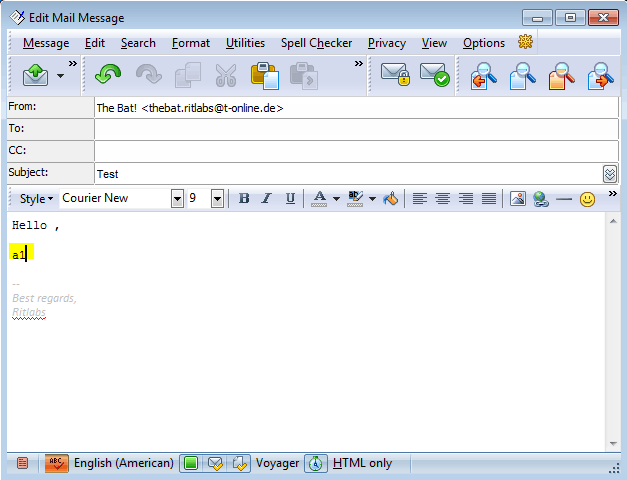Image resolution: width=627 pixels, height=480 pixels.
Task: Toggle Italic formatting
Action: coord(267,198)
